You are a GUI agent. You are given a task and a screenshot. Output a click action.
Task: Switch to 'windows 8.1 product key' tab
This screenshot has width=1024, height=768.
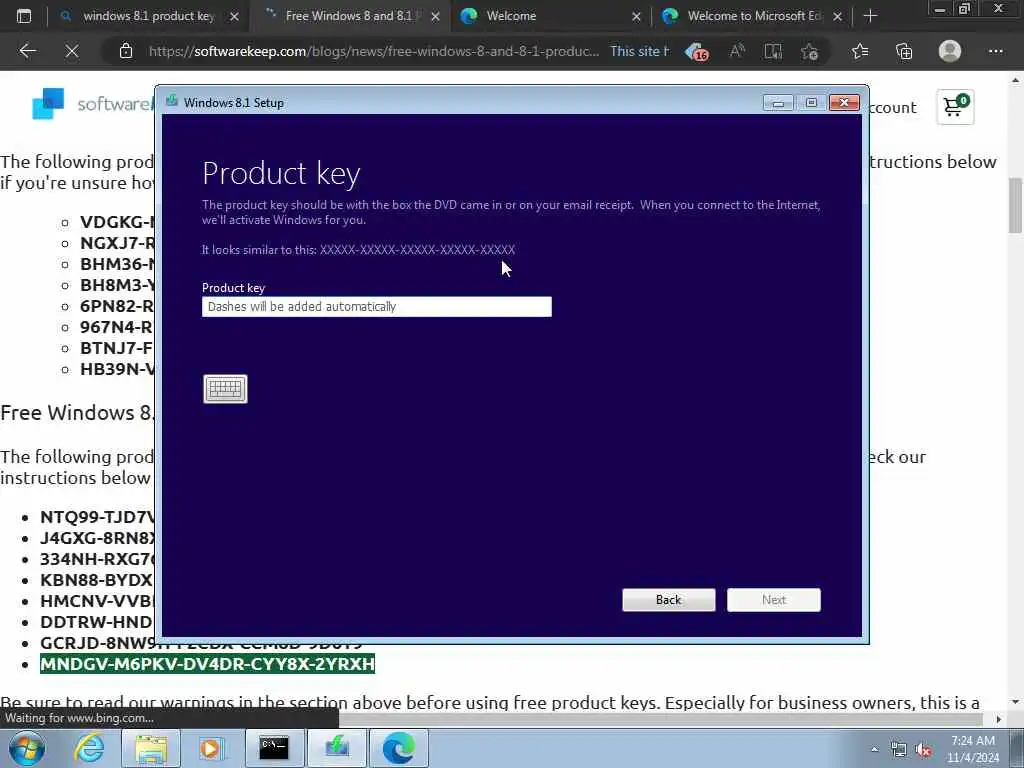(x=148, y=16)
